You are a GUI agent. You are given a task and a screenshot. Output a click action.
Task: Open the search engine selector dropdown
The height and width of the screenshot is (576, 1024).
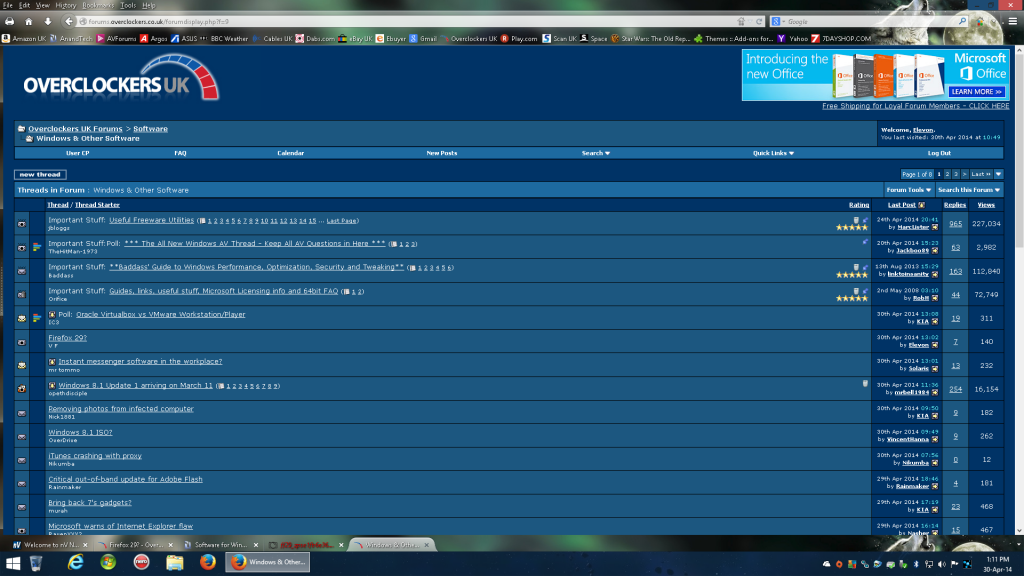pos(778,22)
